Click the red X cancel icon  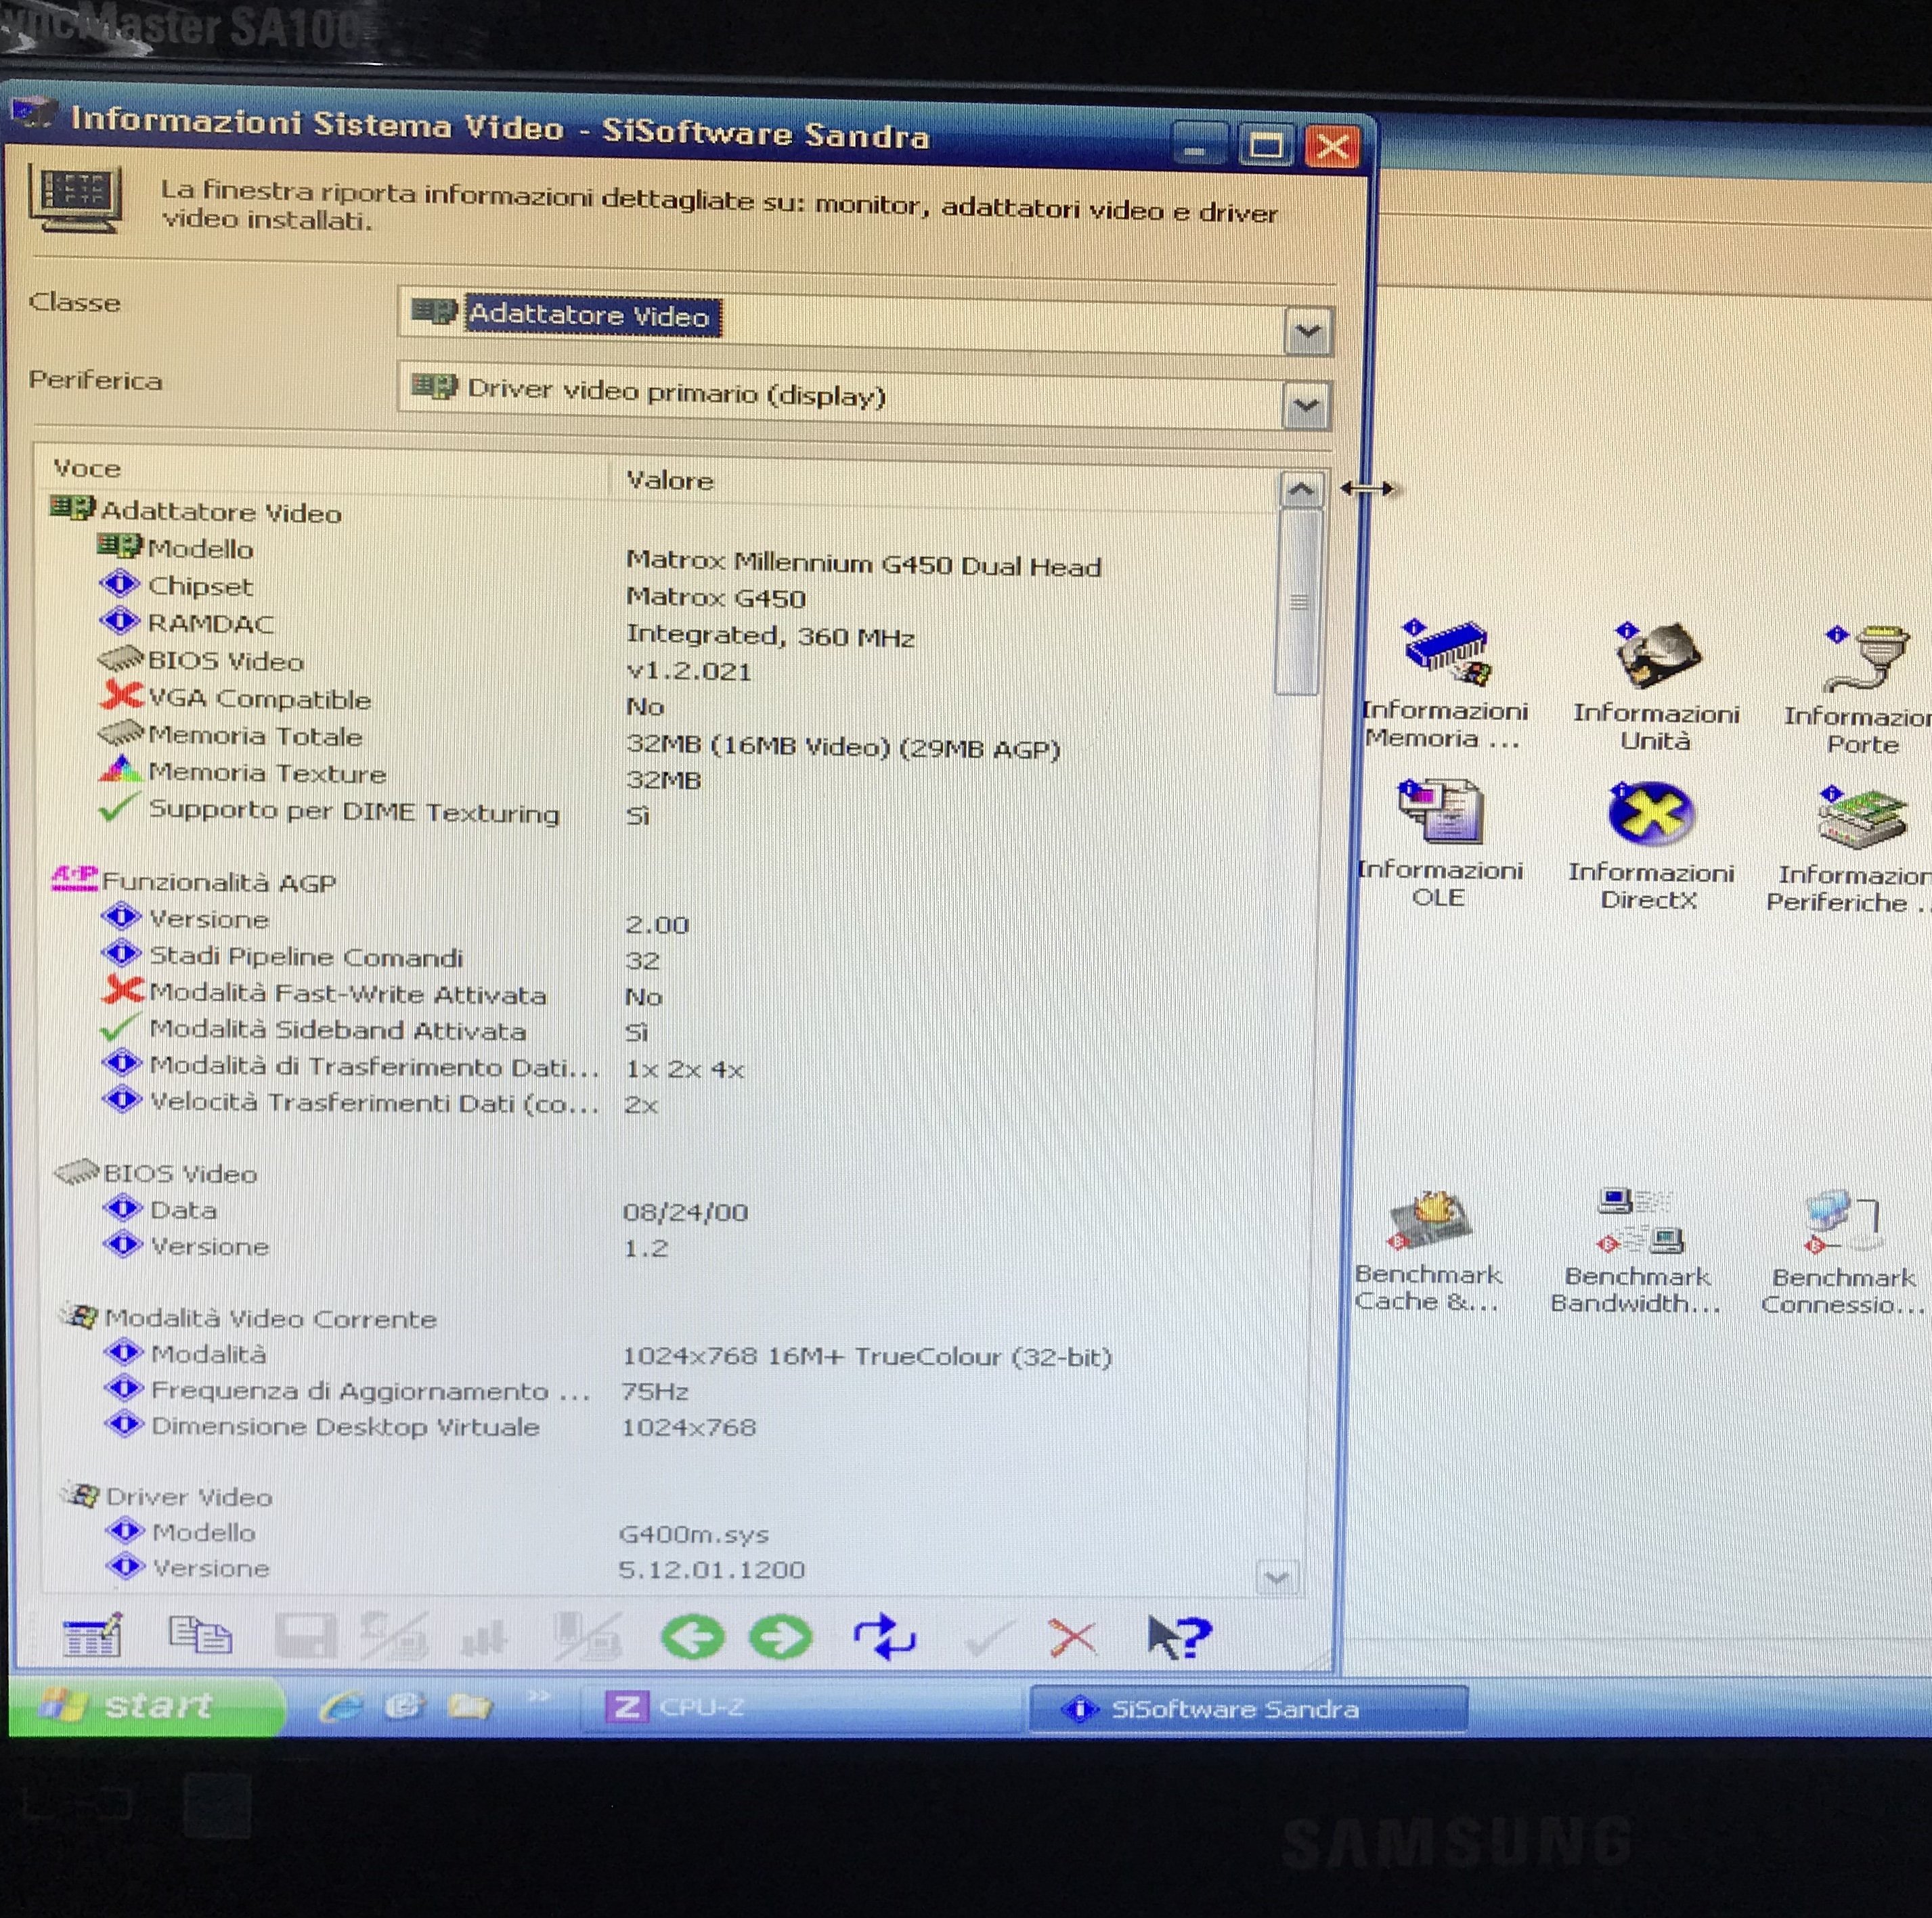click(1072, 1637)
